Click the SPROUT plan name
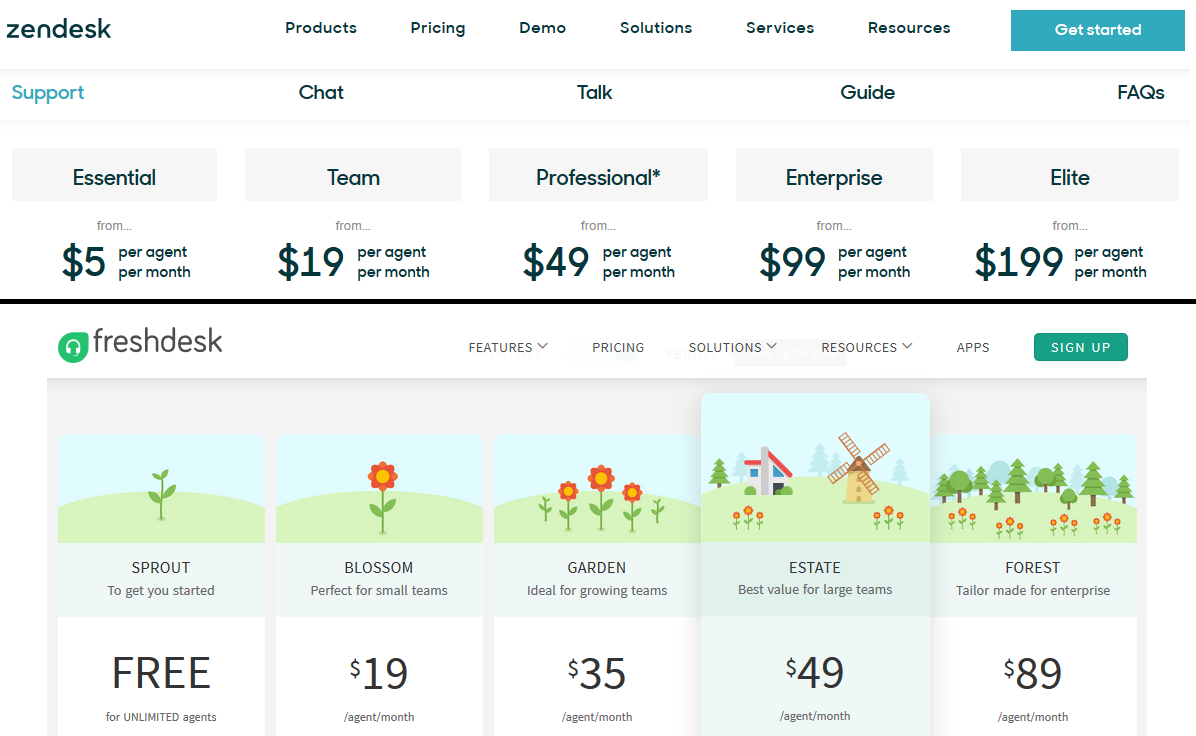This screenshot has height=736, width=1196. [161, 567]
